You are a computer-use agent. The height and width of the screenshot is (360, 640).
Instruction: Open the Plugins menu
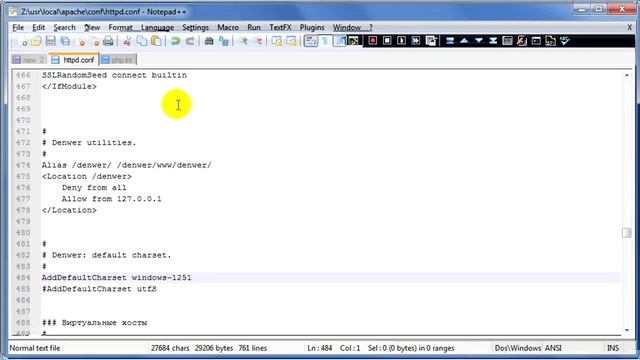point(312,27)
